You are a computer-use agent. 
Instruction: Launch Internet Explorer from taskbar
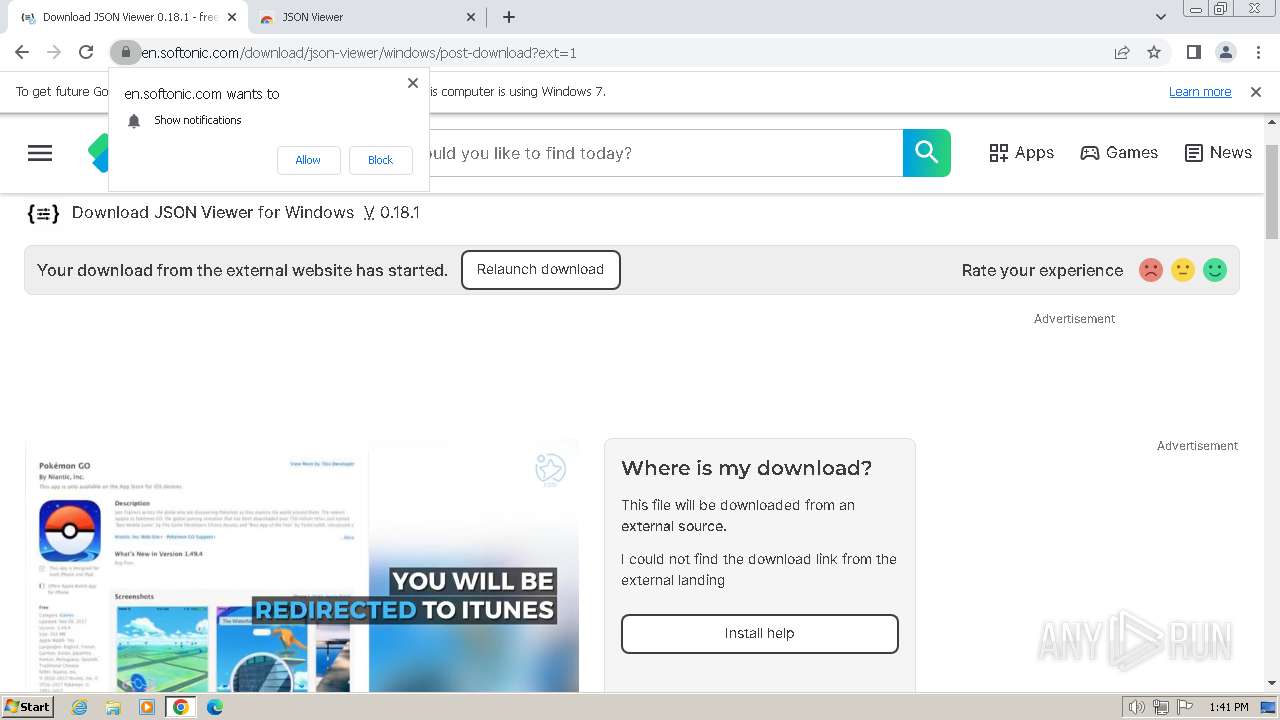[80, 707]
